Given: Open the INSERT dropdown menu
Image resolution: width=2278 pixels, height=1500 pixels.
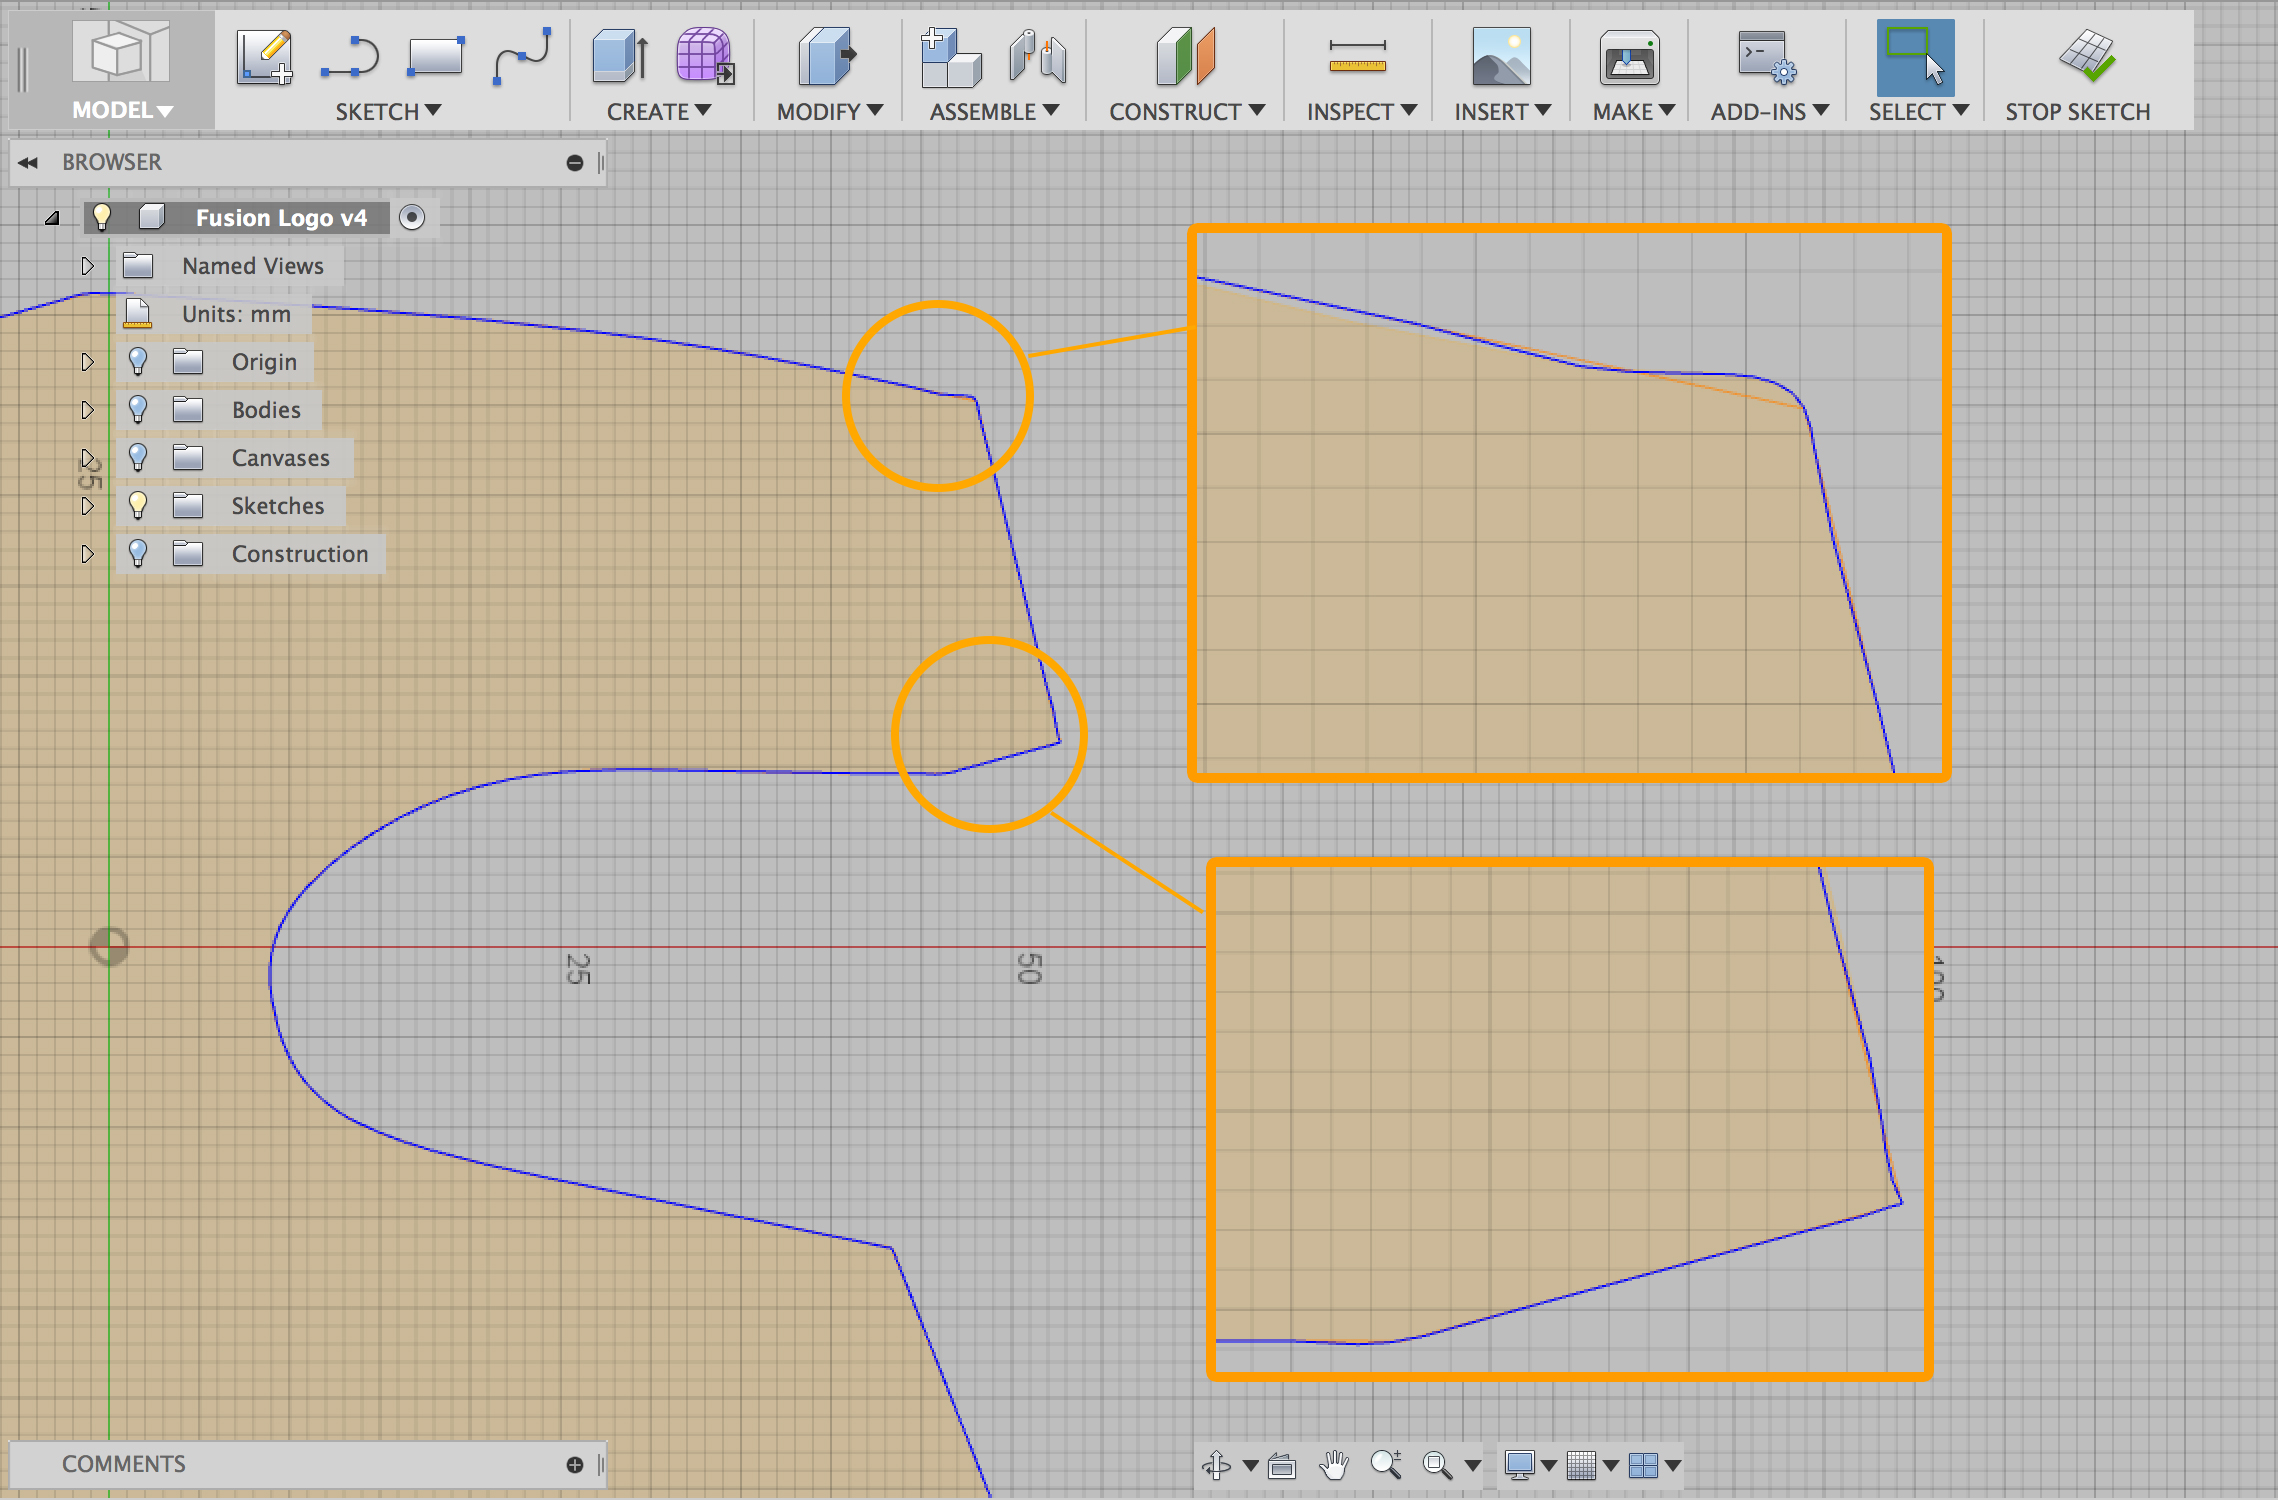Looking at the screenshot, I should click(1502, 112).
